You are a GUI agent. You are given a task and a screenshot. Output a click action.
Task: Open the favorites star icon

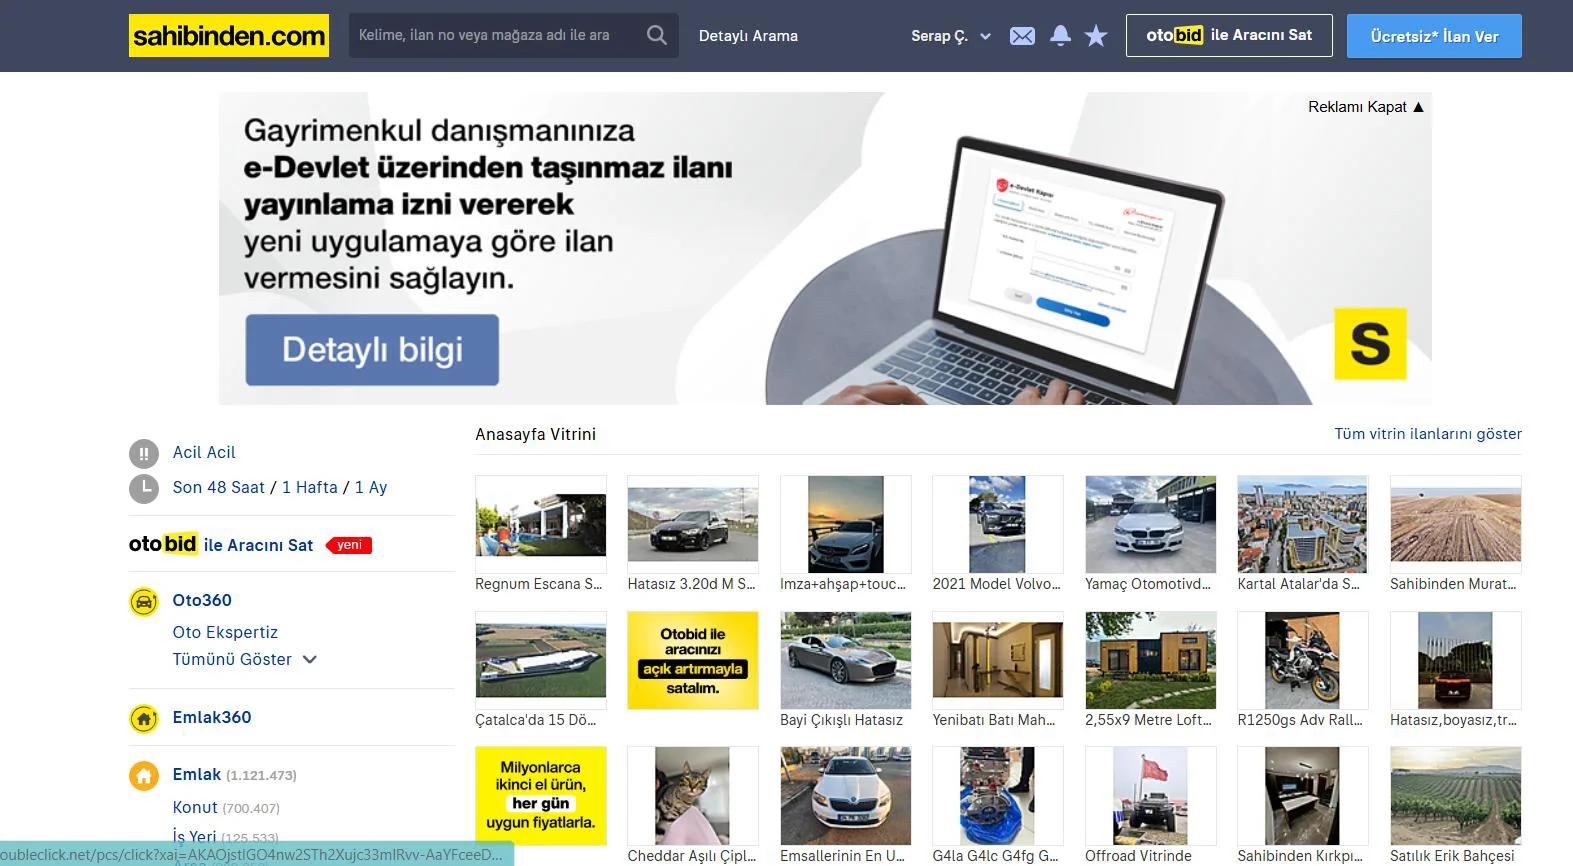1096,36
